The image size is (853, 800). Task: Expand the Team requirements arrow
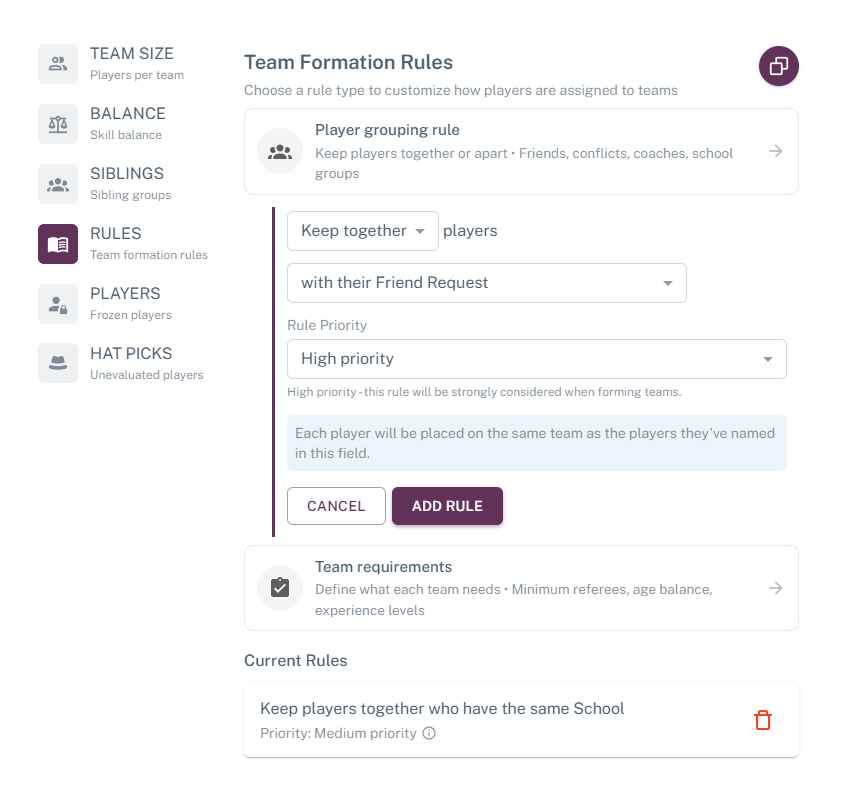click(775, 588)
